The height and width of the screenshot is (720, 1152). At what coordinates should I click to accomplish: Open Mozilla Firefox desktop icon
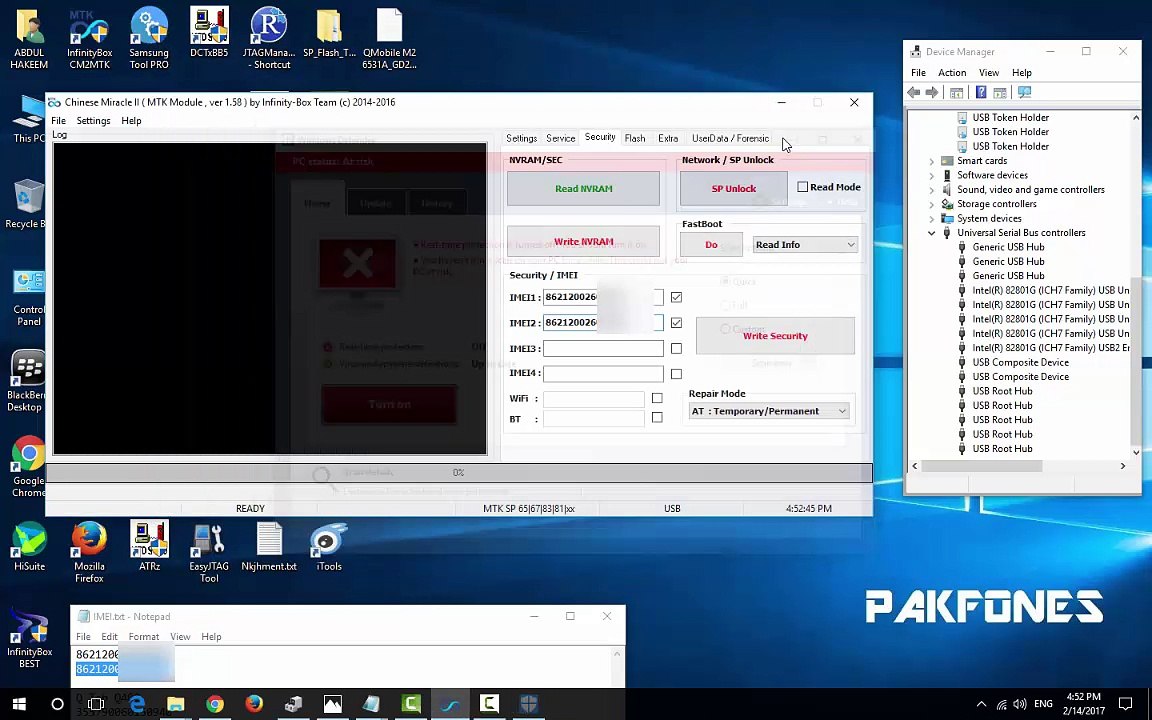[89, 552]
